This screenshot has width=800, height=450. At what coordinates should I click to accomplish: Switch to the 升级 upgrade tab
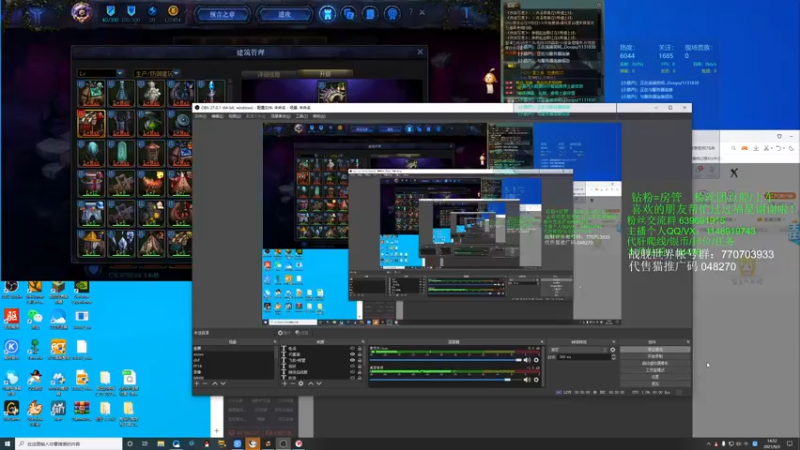325,74
